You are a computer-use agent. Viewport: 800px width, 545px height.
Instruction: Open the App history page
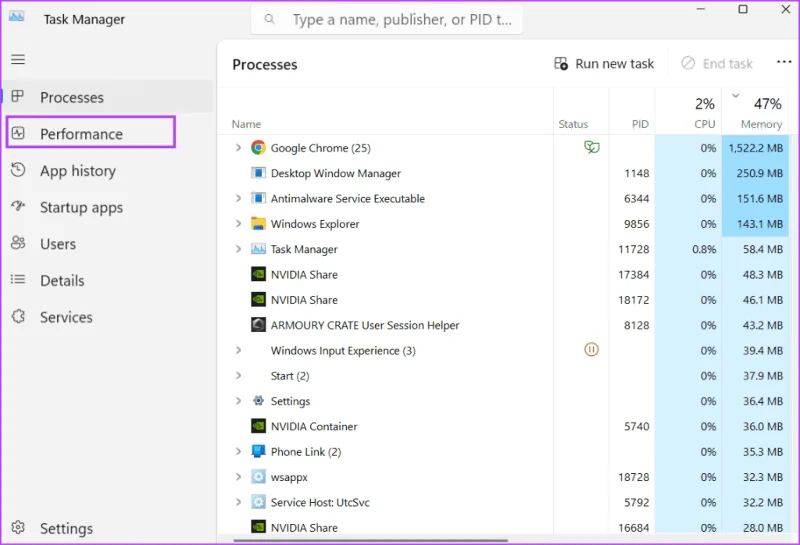pos(108,170)
